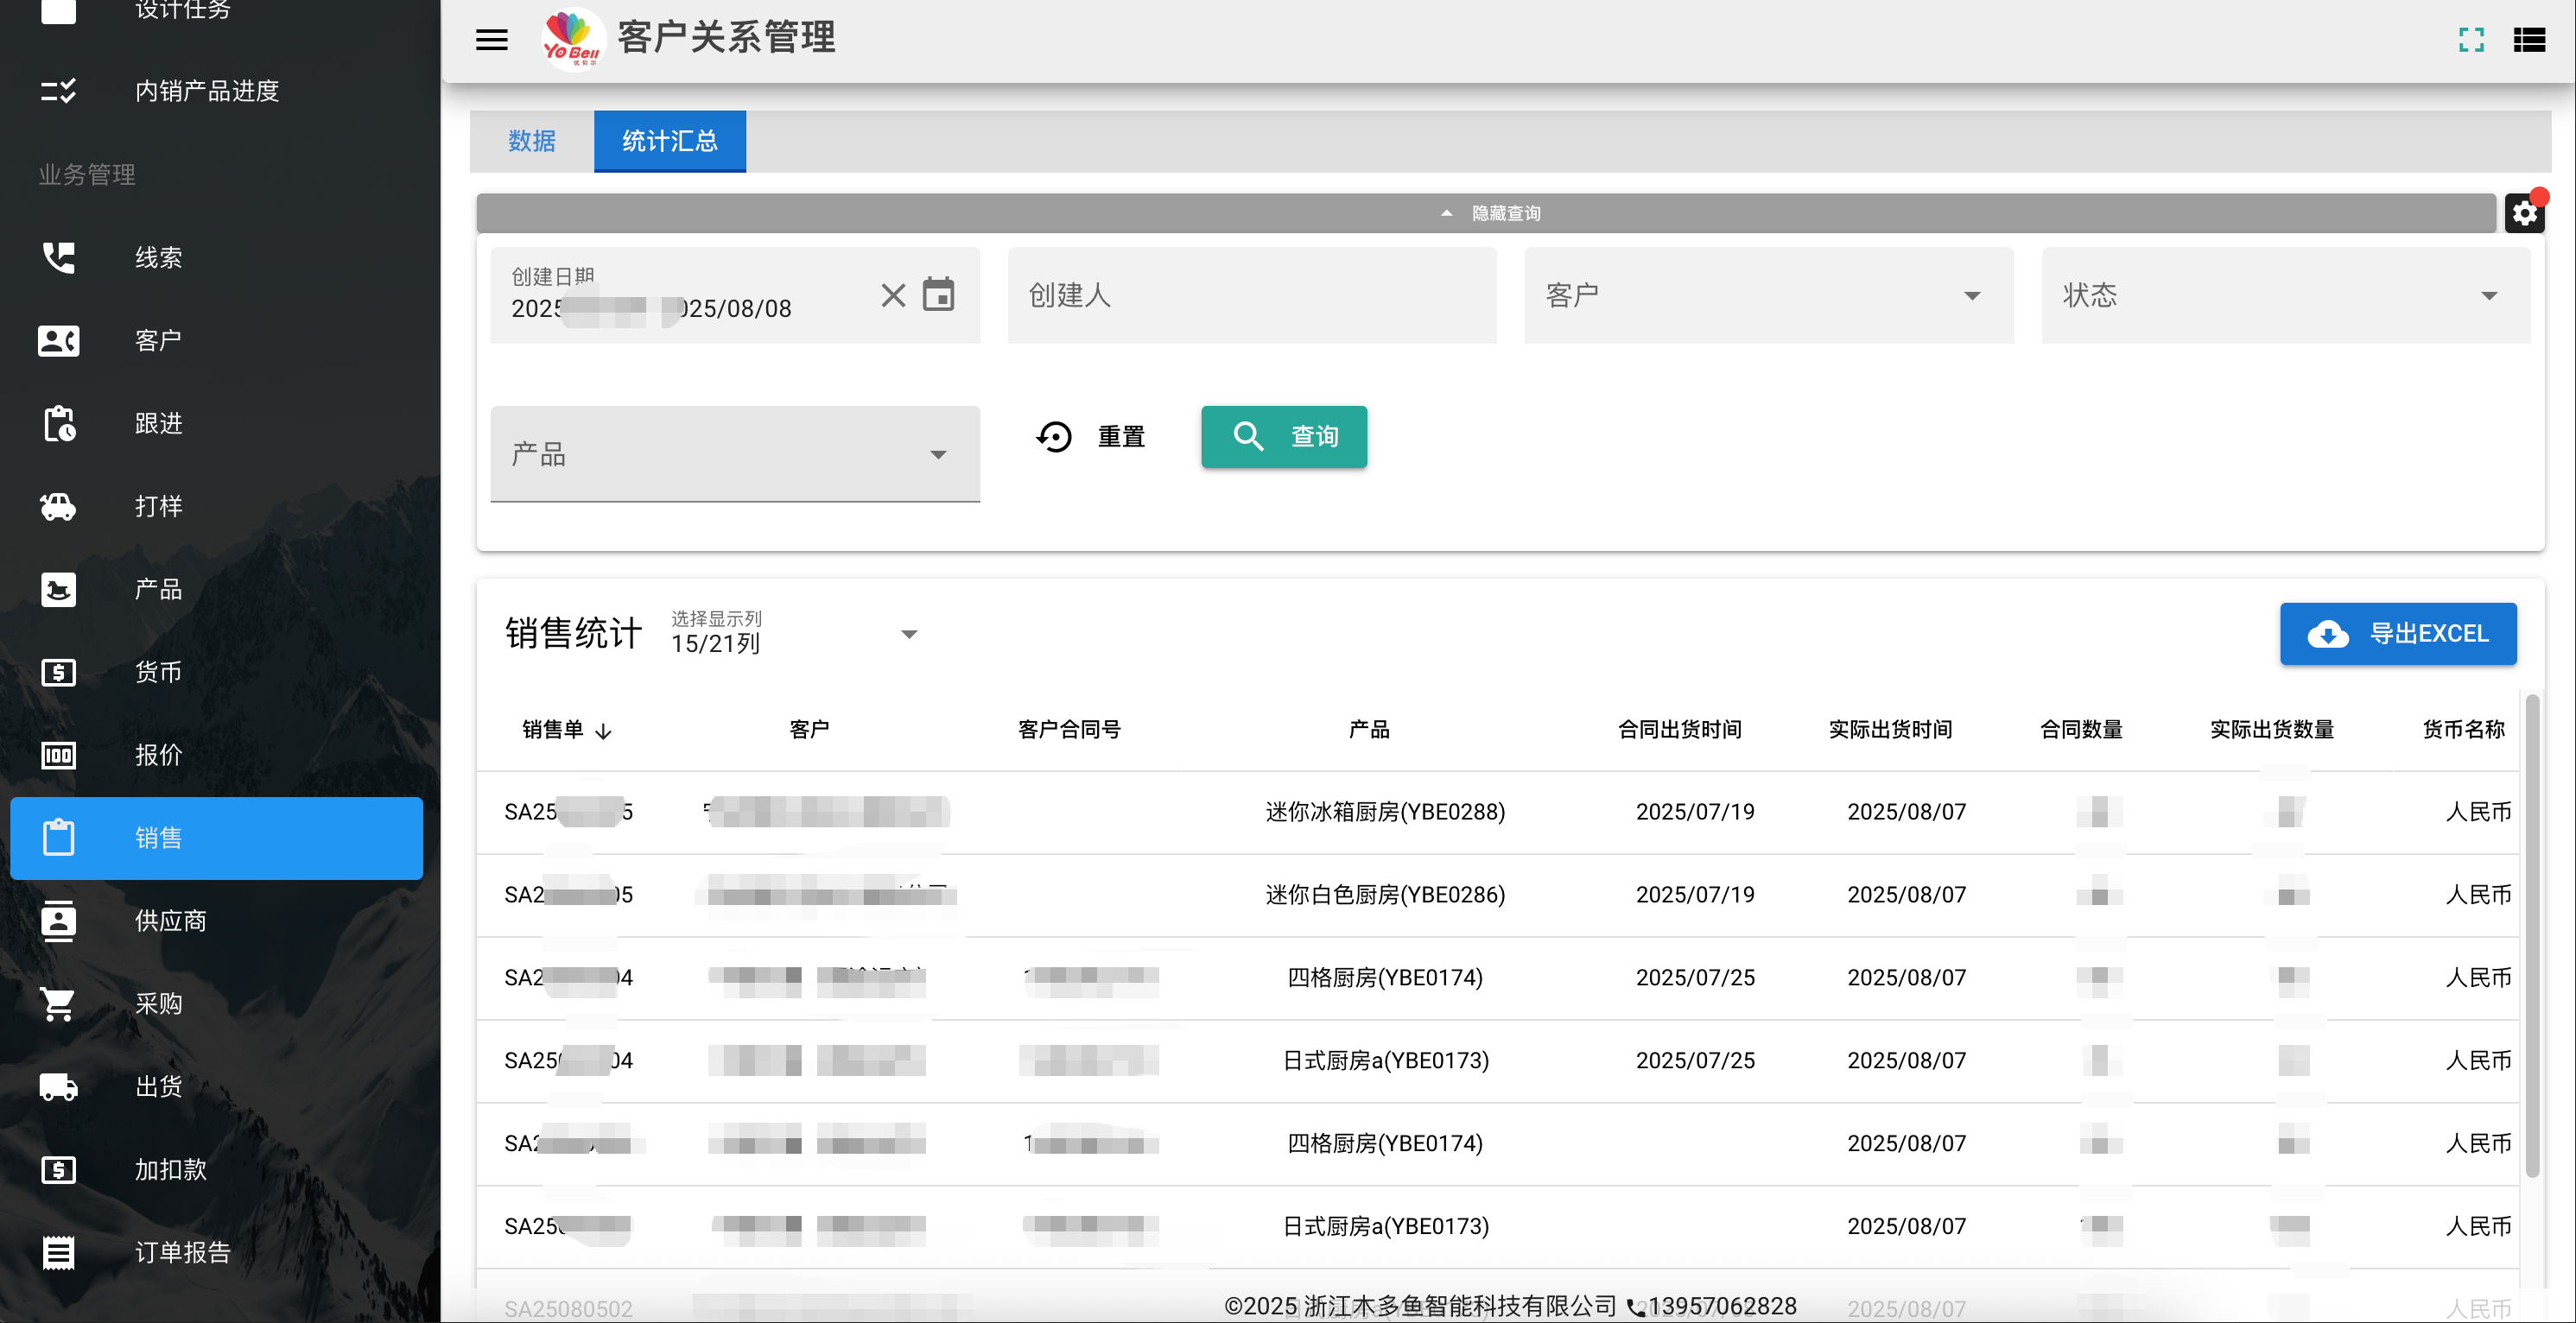Expand the 状态 filter dropdown
Image resolution: width=2576 pixels, height=1323 pixels.
[x=2285, y=295]
